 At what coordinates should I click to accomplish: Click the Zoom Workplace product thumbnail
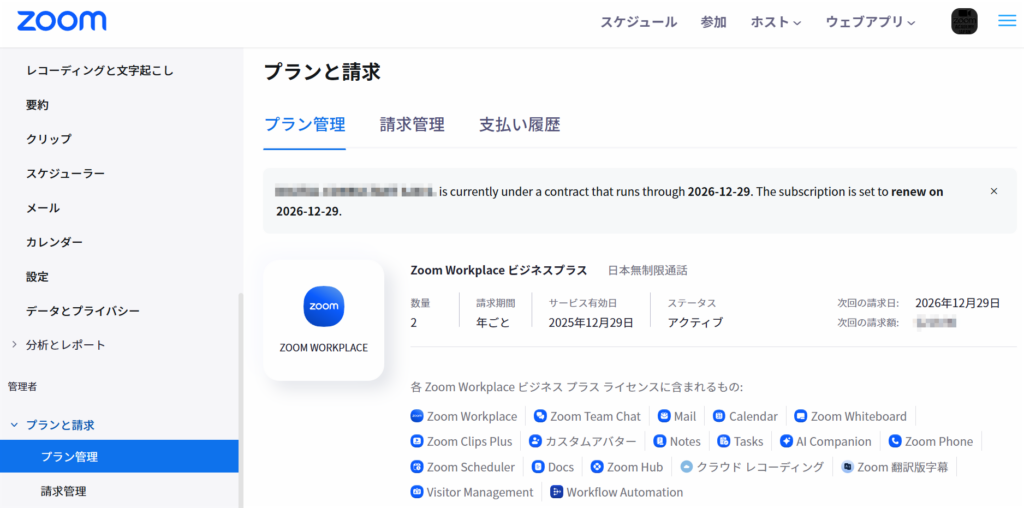323,320
